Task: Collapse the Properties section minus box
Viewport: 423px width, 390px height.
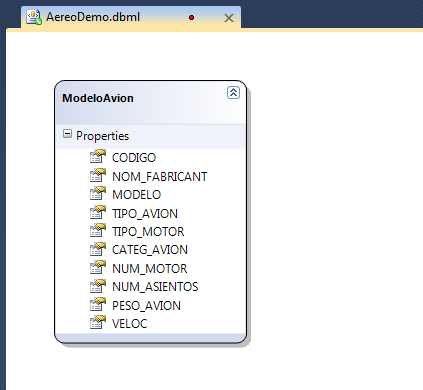Action: (x=67, y=134)
